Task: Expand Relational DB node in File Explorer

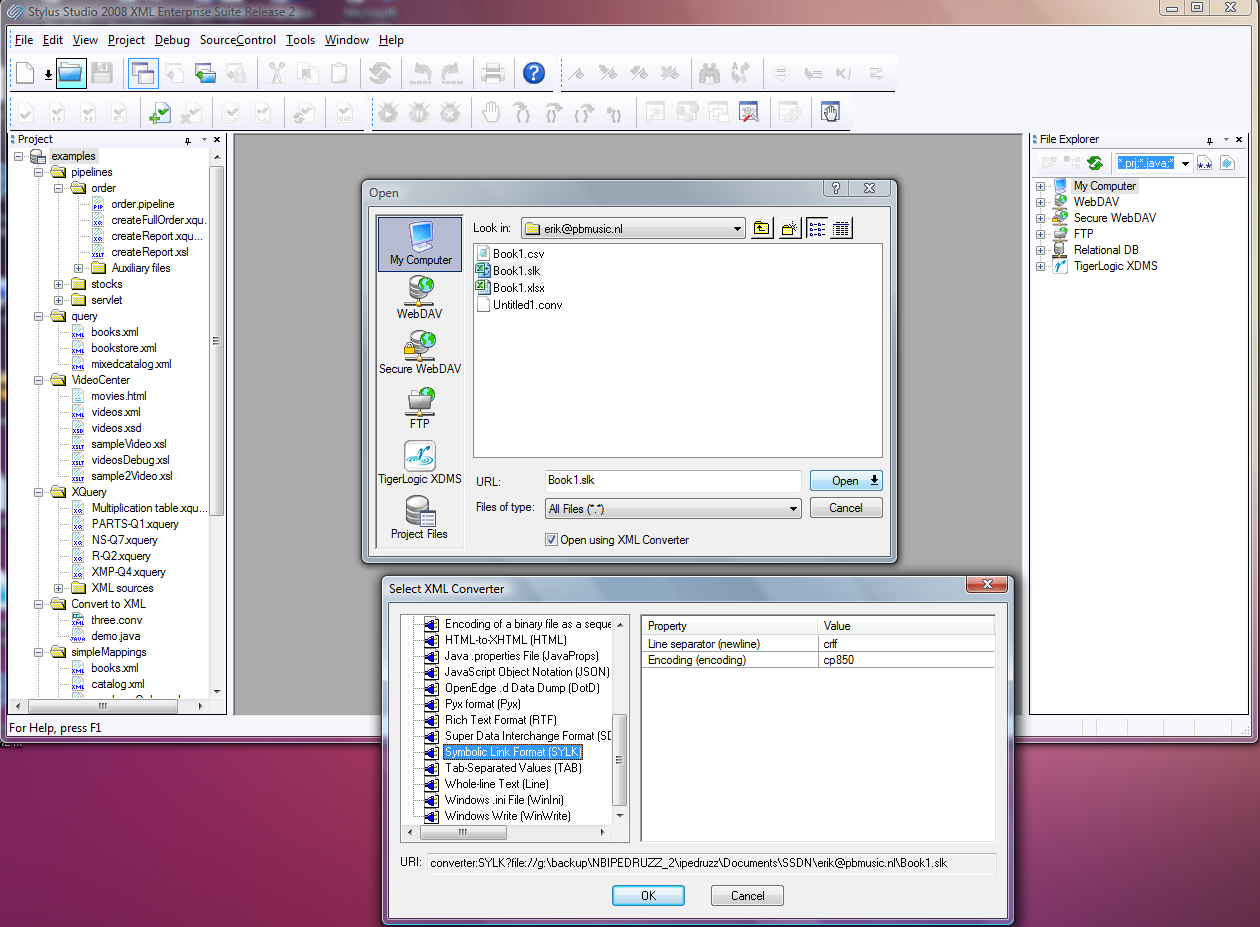Action: tap(1041, 250)
